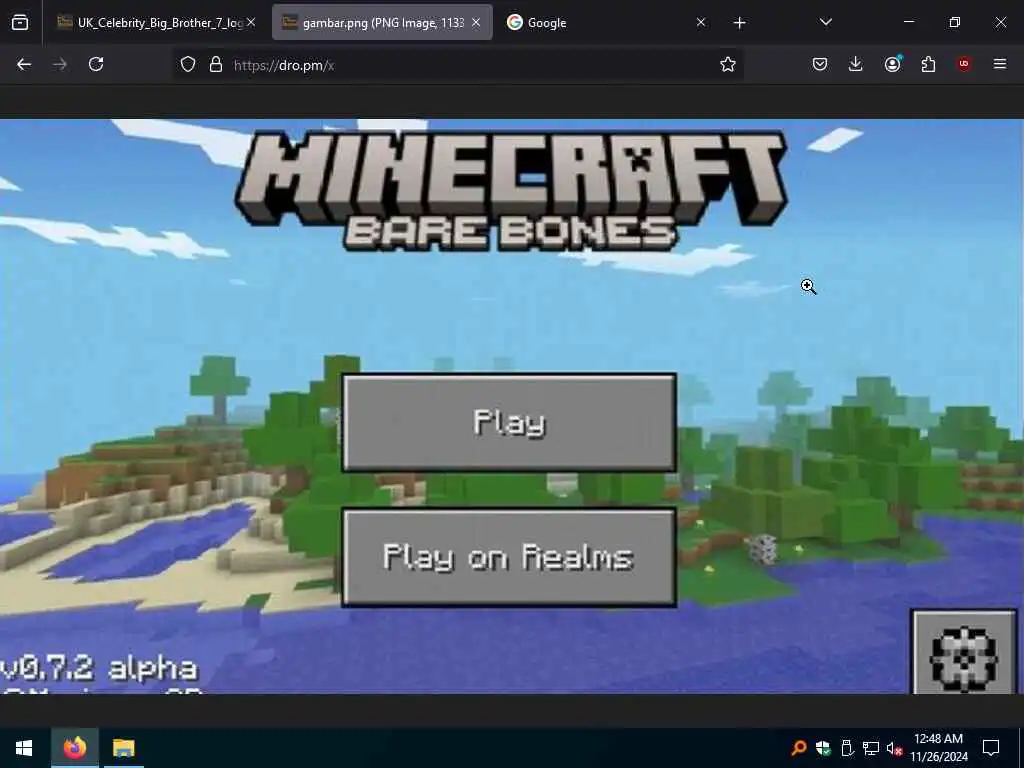This screenshot has height=768, width=1024.
Task: Open uBlock Origin extension popup
Action: point(964,64)
